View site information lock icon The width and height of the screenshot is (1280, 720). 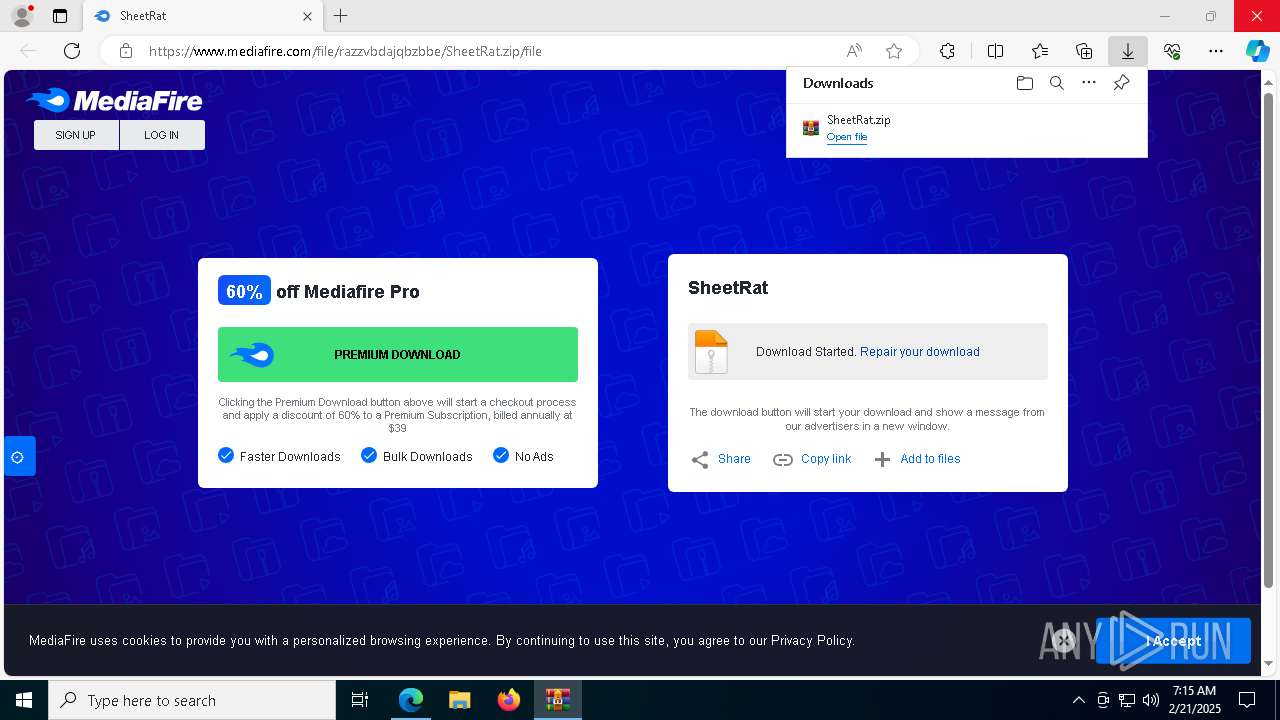click(x=126, y=51)
